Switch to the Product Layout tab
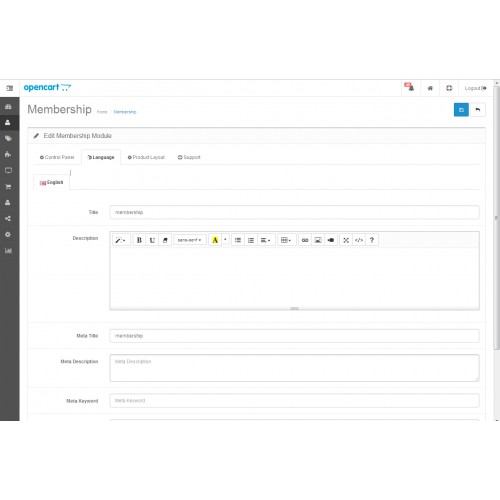Viewport: 500px width, 500px height. [146, 157]
